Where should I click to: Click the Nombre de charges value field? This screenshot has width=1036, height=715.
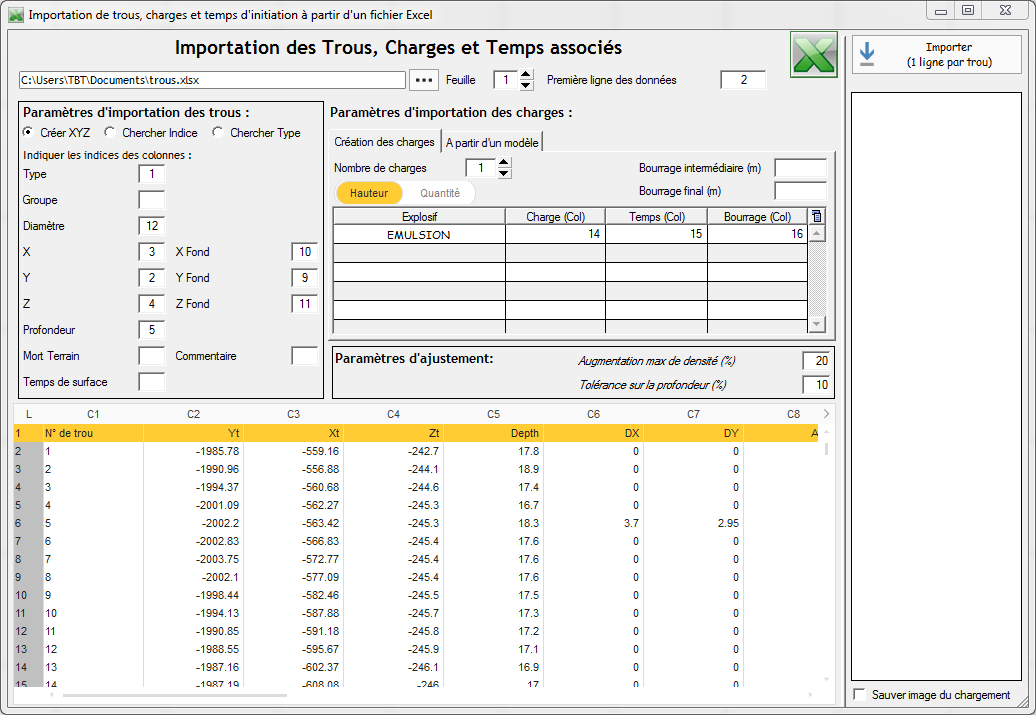click(x=481, y=168)
